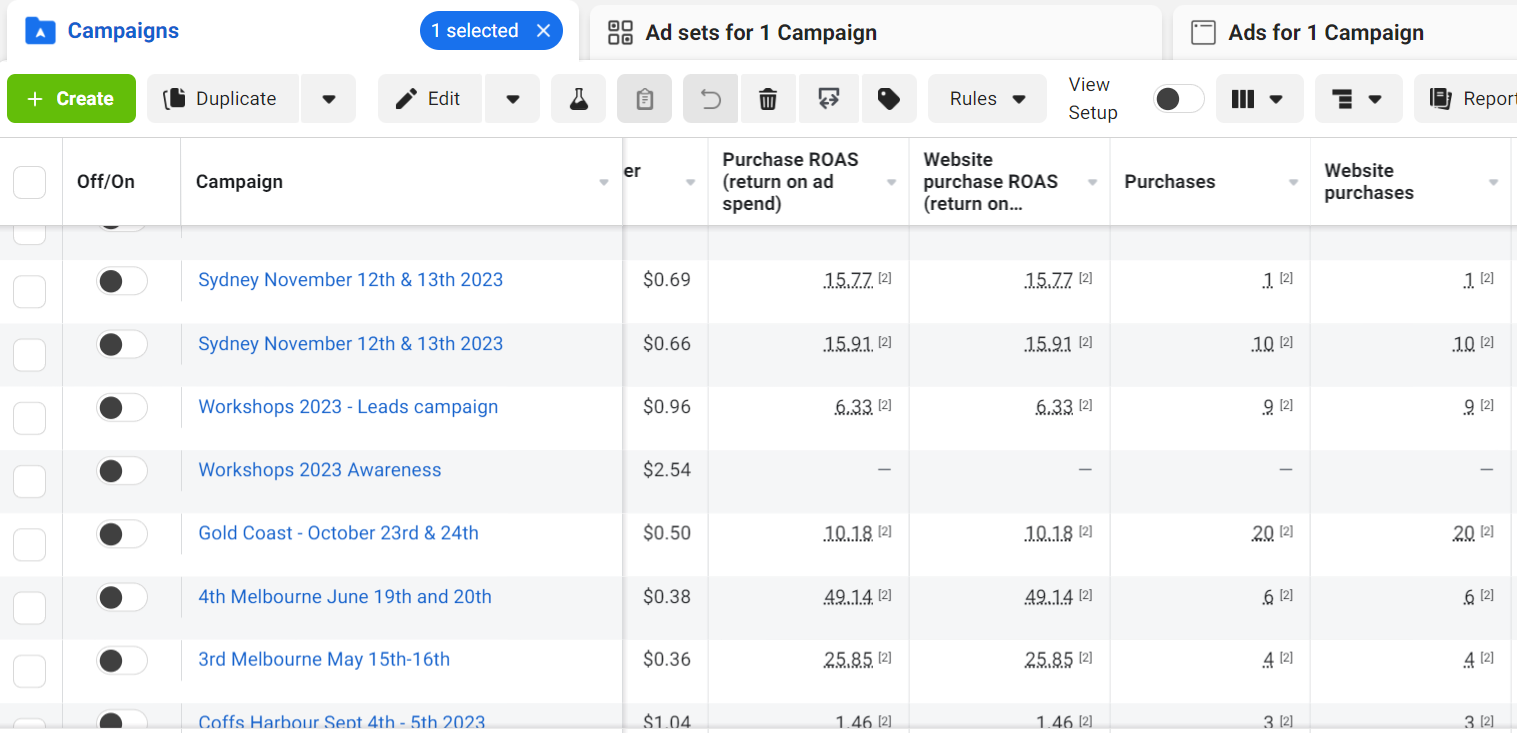Switch to Ad sets for 1 Campaign tab
Image resolution: width=1517 pixels, height=733 pixels.
tap(760, 33)
